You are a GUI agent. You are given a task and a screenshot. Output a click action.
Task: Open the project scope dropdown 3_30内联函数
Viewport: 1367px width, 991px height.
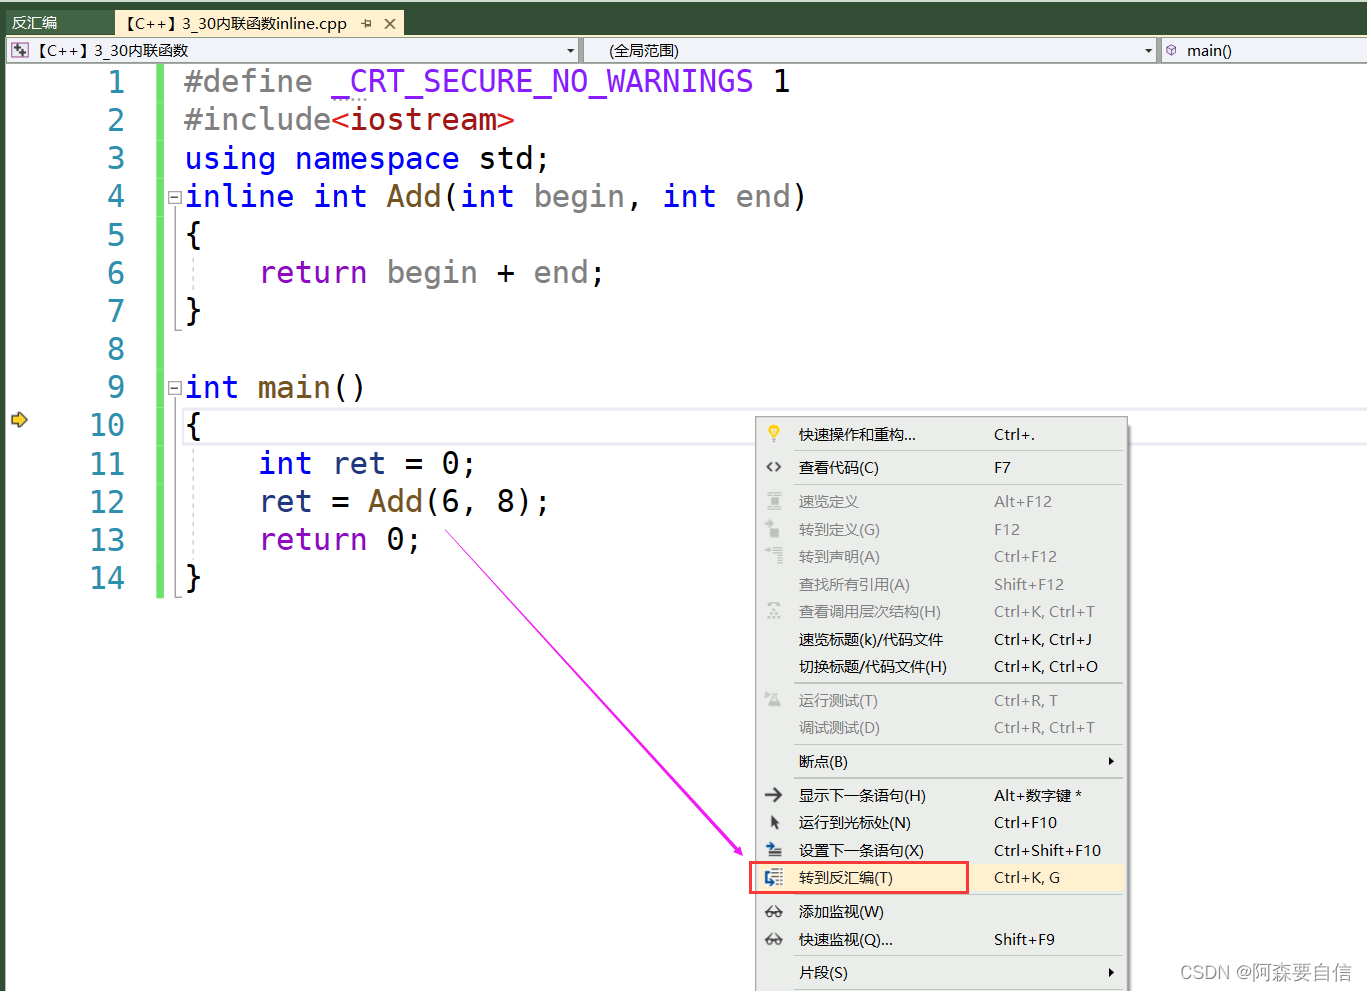[294, 50]
